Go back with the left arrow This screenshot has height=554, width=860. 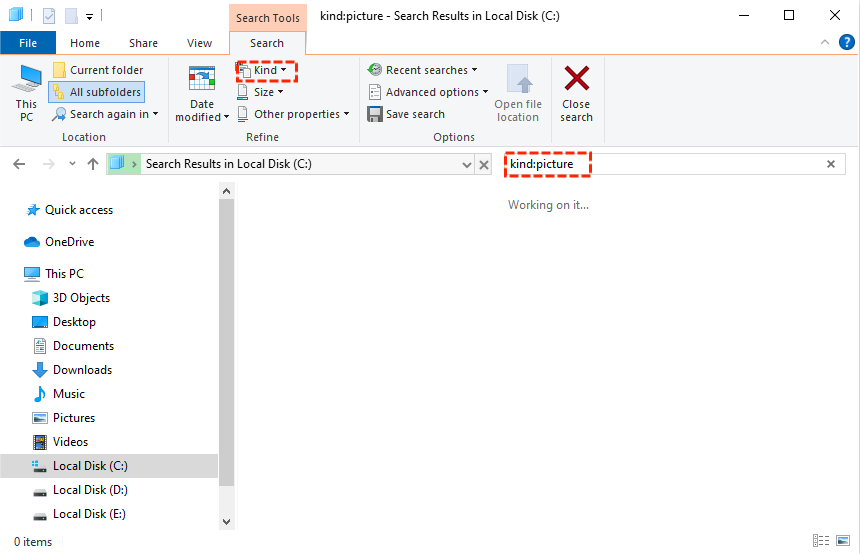pyautogui.click(x=19, y=164)
